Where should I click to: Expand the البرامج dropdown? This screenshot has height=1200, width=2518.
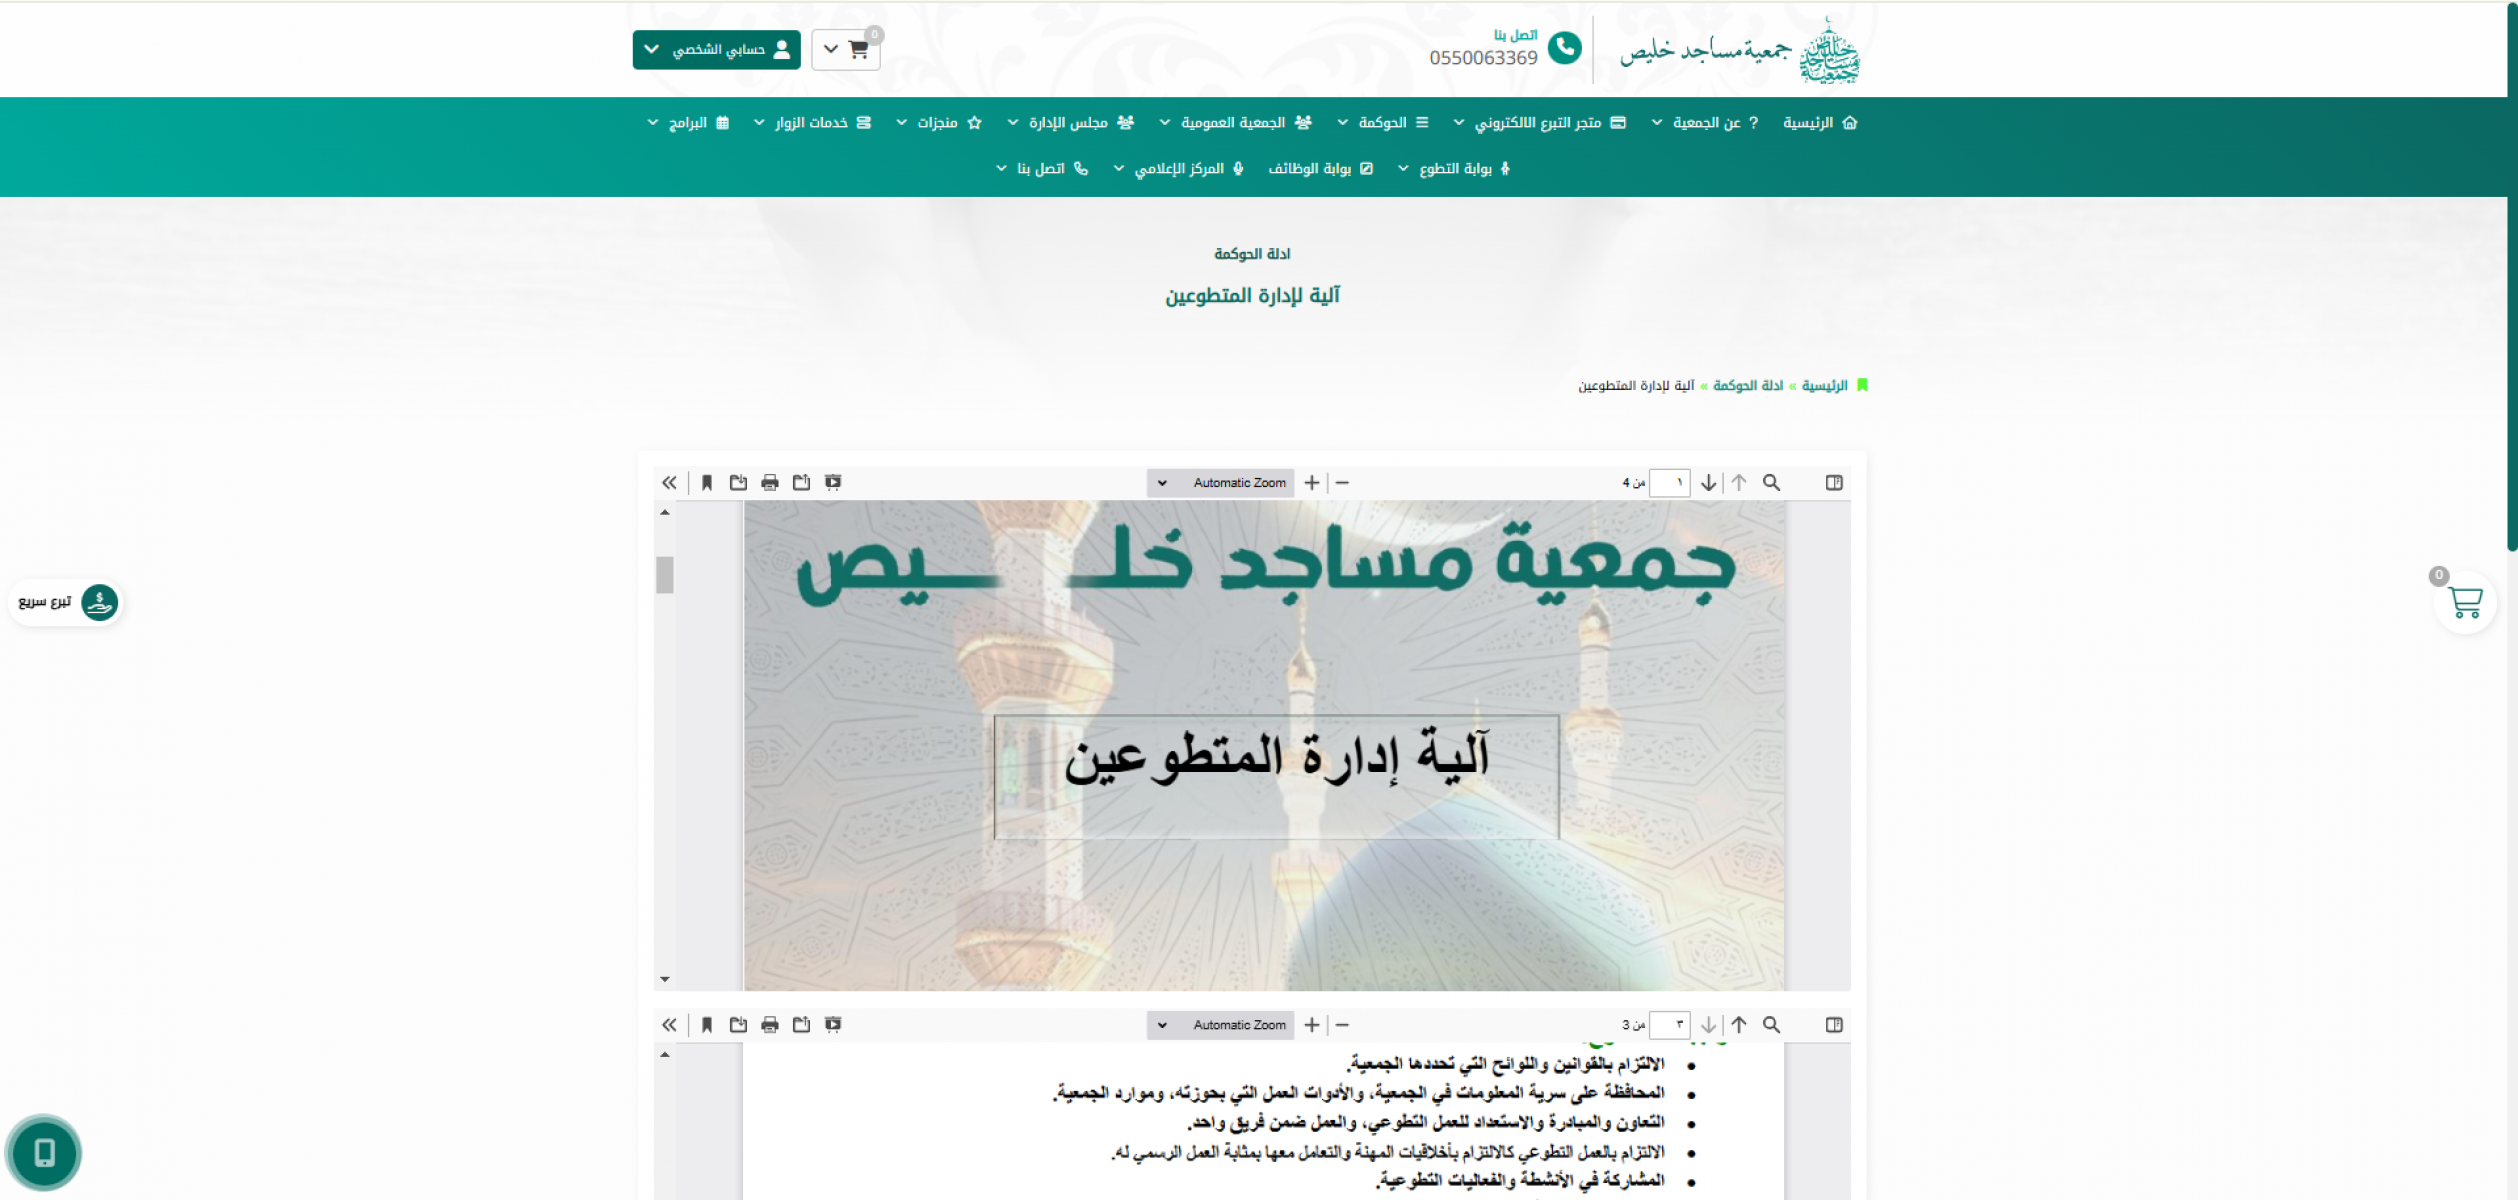coord(688,123)
